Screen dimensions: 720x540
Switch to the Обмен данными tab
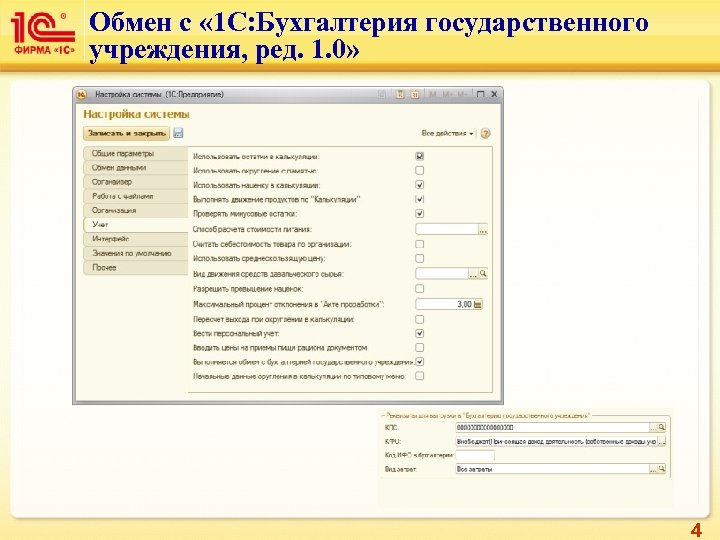tap(135, 168)
